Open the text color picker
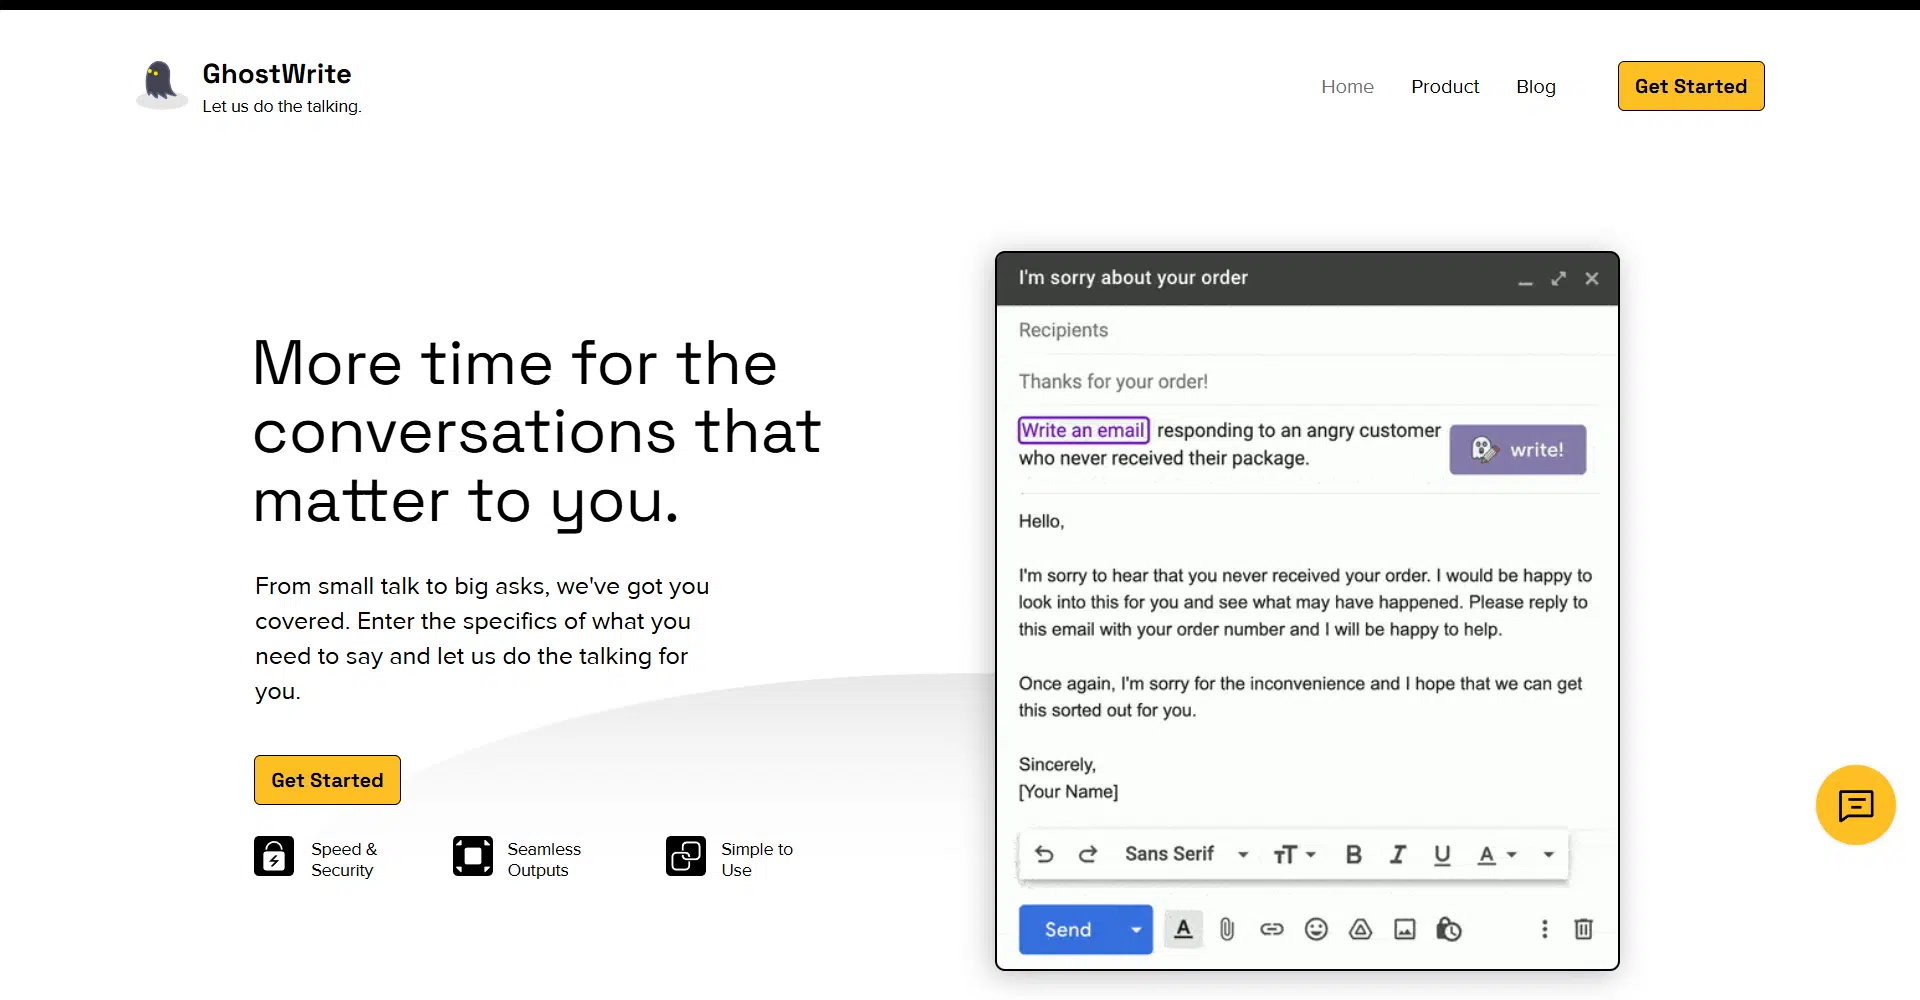Image resolution: width=1920 pixels, height=1000 pixels. pyautogui.click(x=1496, y=854)
